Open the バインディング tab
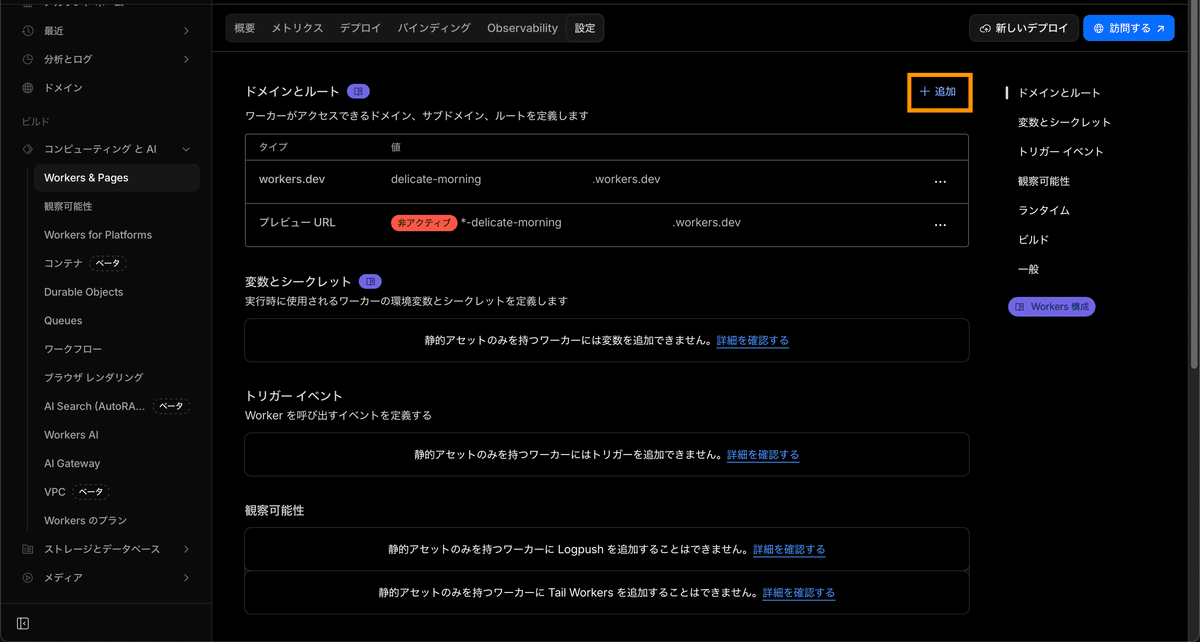The height and width of the screenshot is (642, 1200). click(432, 28)
